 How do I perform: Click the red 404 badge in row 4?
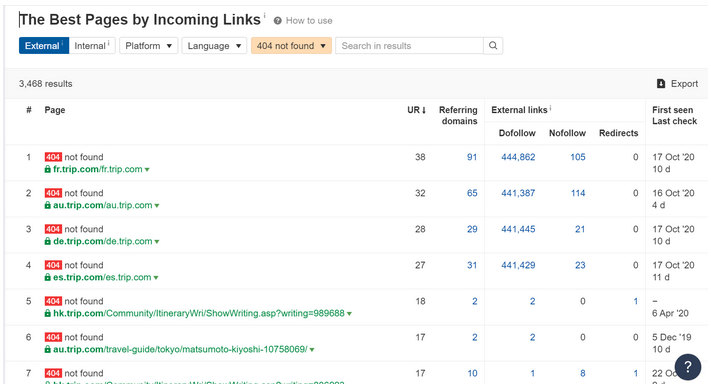pos(53,265)
